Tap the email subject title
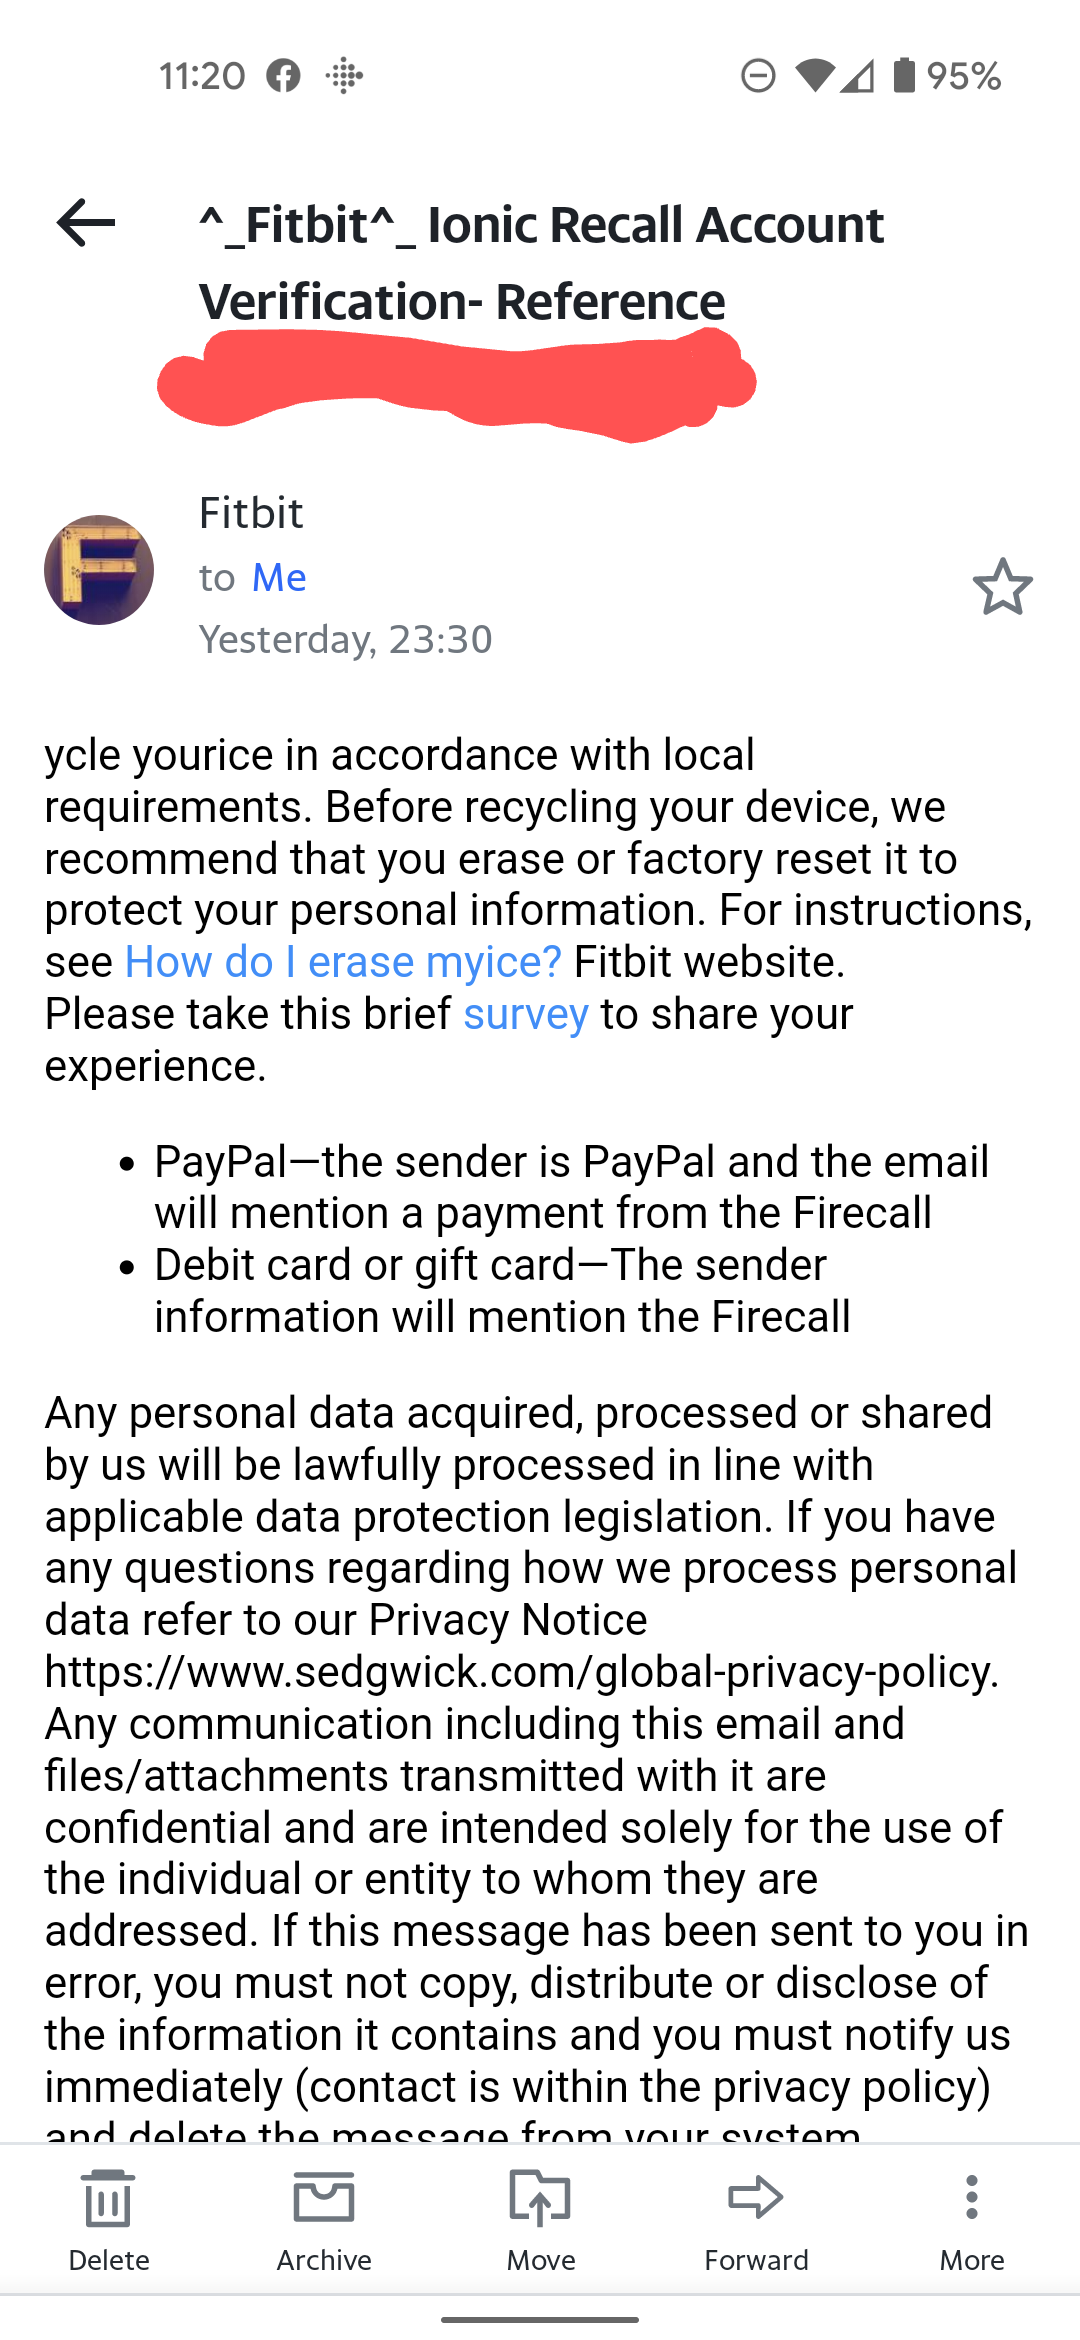Viewport: 1080px width, 2340px height. pyautogui.click(x=541, y=262)
